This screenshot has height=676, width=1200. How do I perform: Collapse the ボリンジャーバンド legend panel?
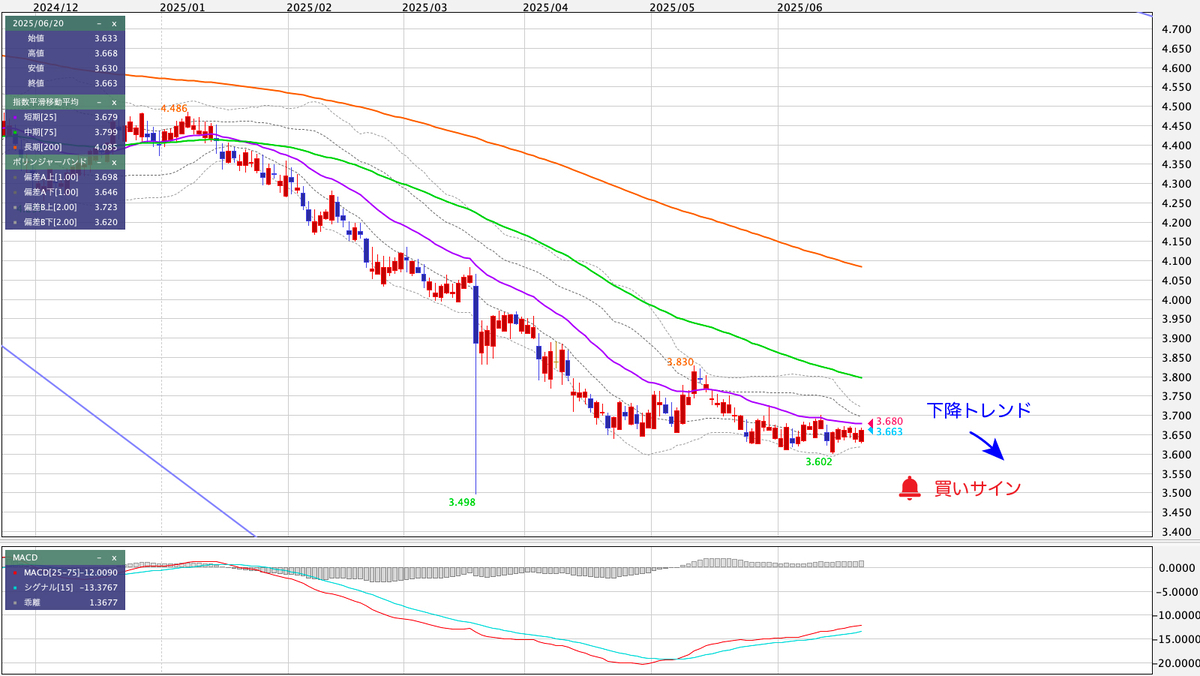tap(98, 161)
